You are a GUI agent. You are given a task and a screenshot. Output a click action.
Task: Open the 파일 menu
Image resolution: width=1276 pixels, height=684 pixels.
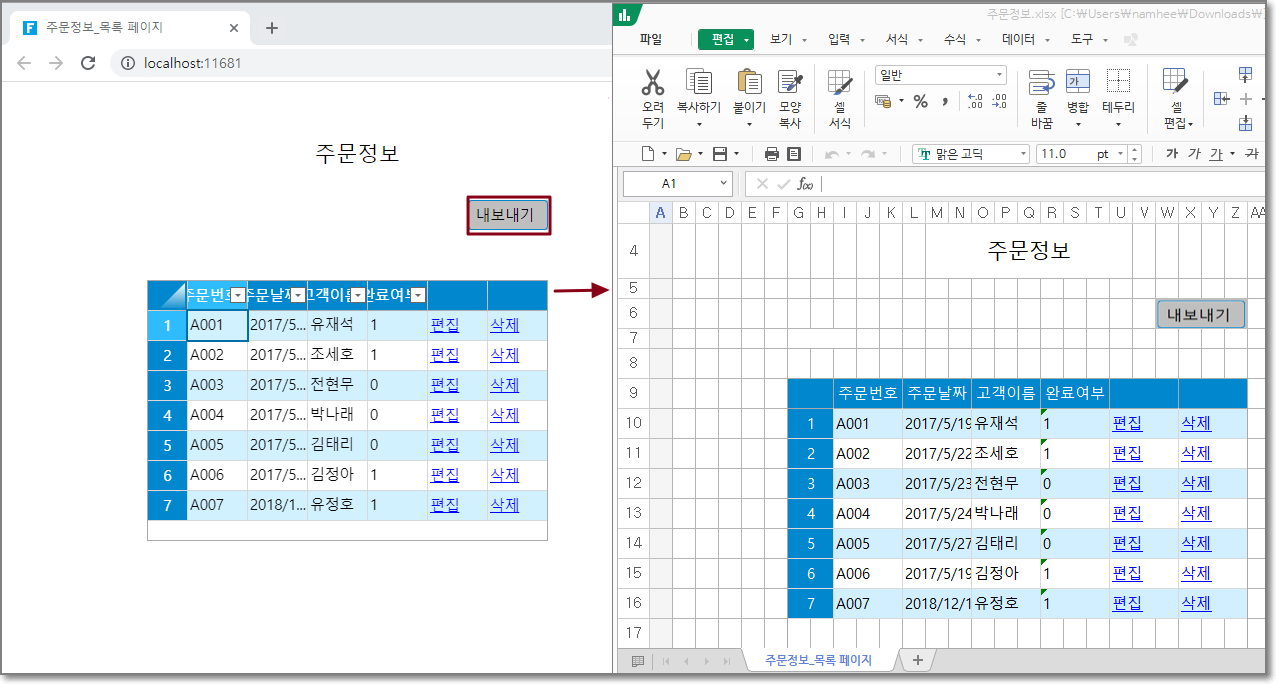click(650, 39)
